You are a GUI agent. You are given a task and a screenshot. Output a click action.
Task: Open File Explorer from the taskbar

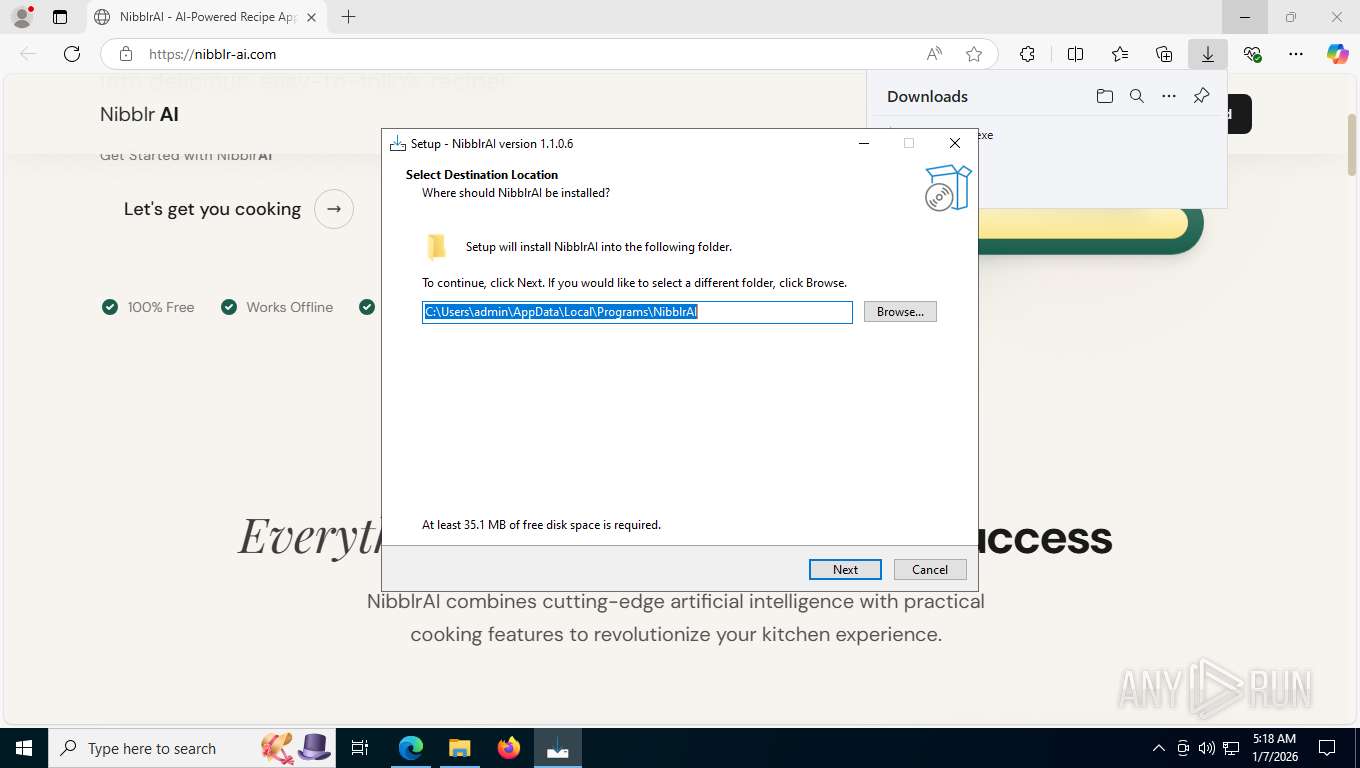pyautogui.click(x=459, y=748)
